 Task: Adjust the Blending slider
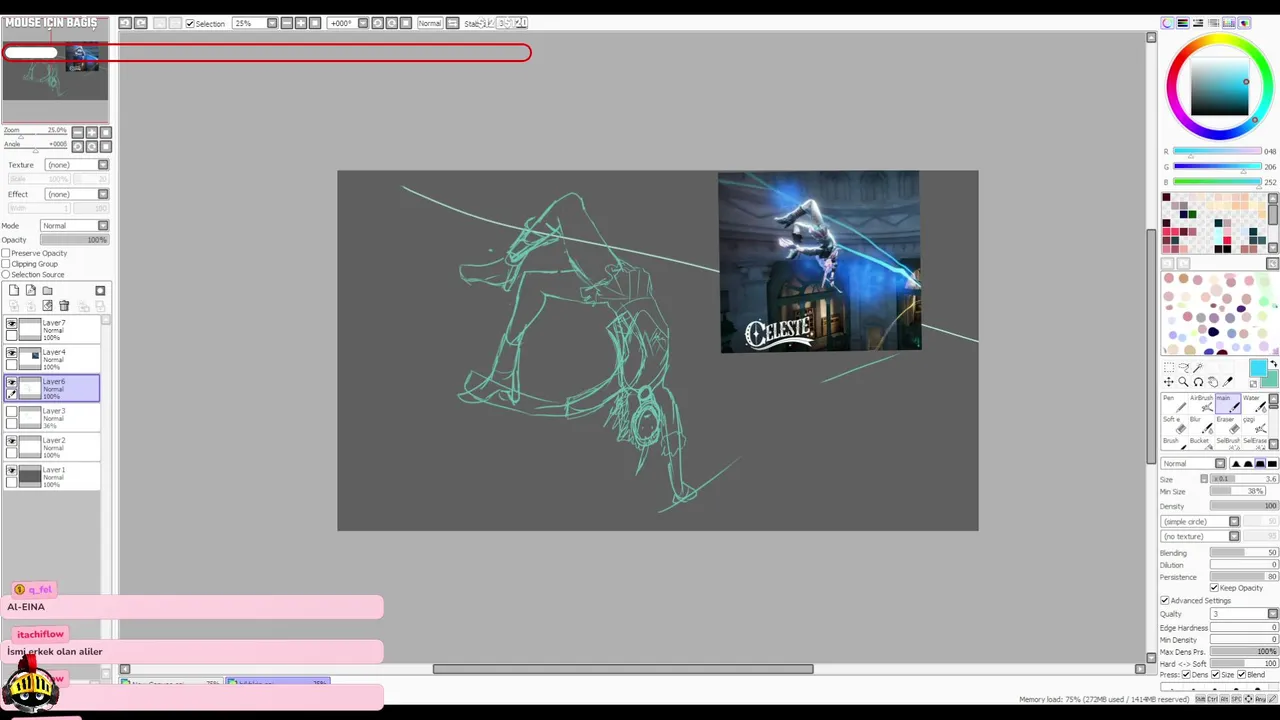(x=1244, y=553)
